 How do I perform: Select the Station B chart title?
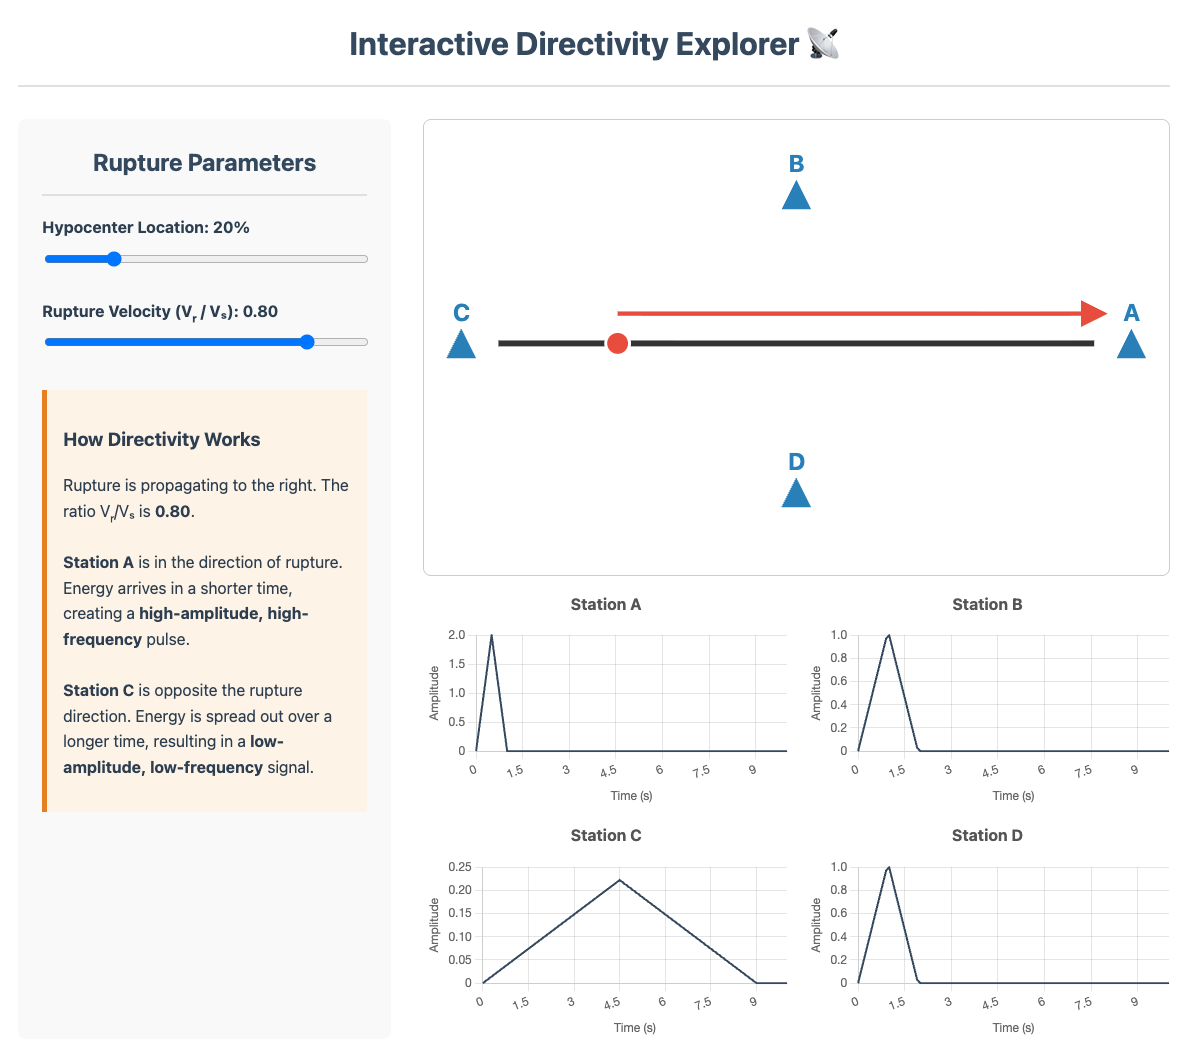pos(987,604)
